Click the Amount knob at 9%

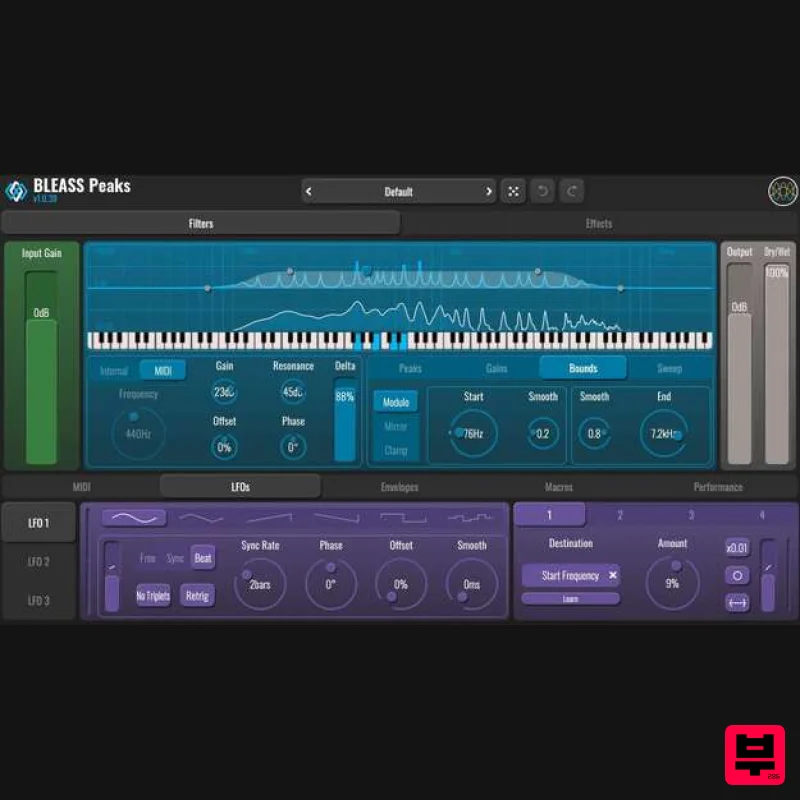coord(672,584)
